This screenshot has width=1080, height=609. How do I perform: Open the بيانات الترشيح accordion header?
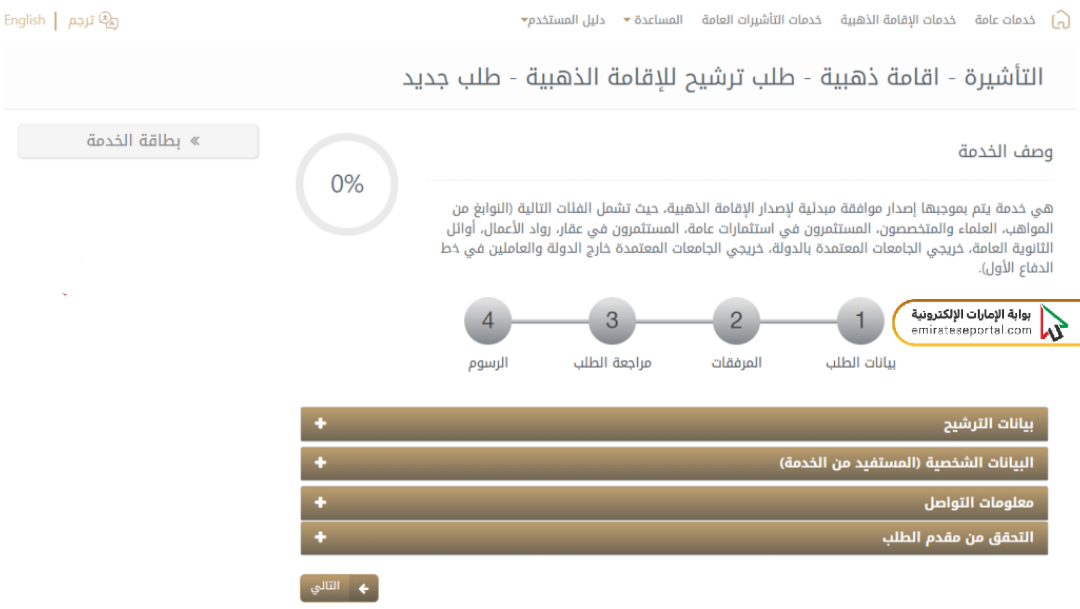674,424
